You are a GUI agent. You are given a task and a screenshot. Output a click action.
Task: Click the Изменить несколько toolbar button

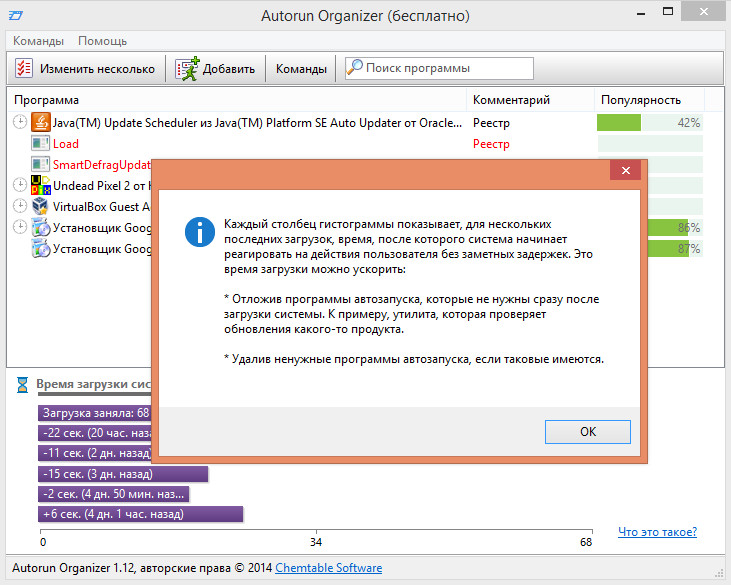pos(85,69)
